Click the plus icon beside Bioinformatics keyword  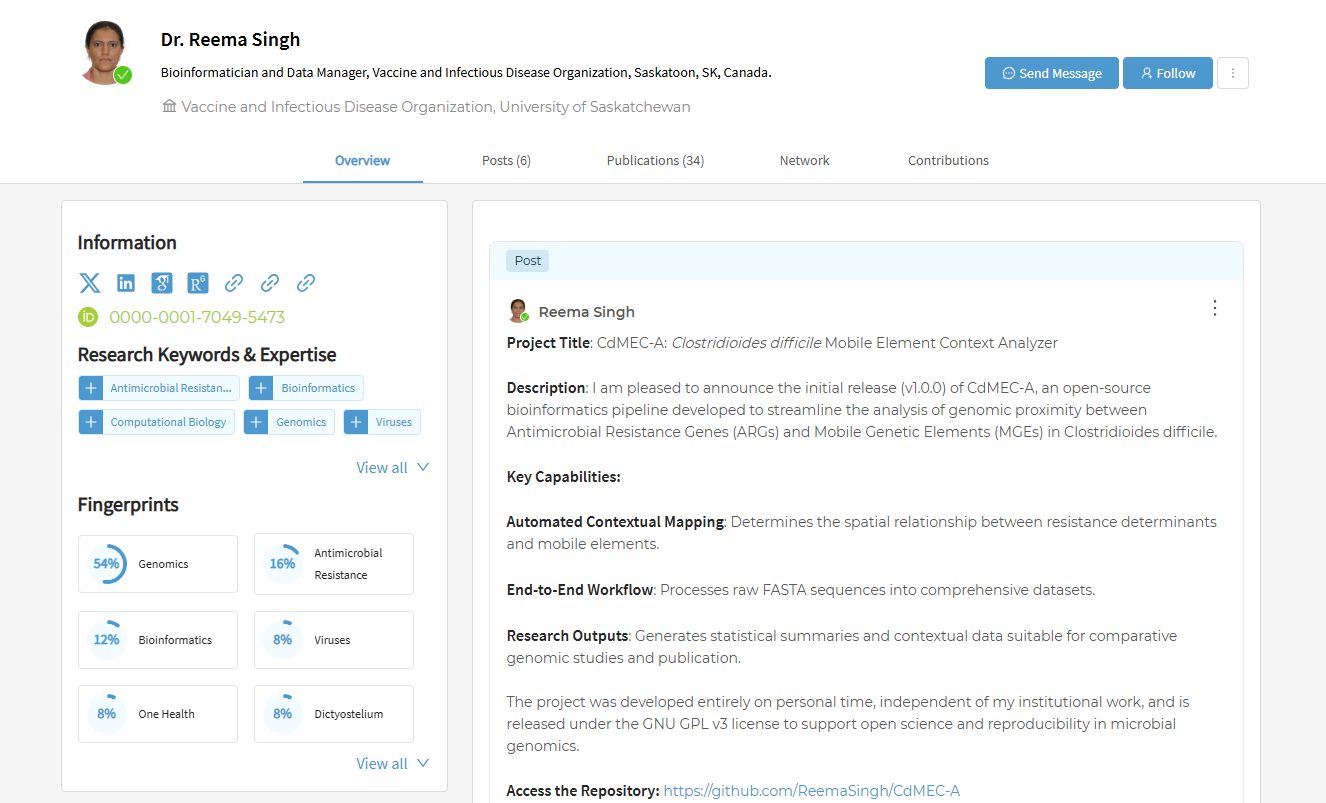pyautogui.click(x=261, y=388)
